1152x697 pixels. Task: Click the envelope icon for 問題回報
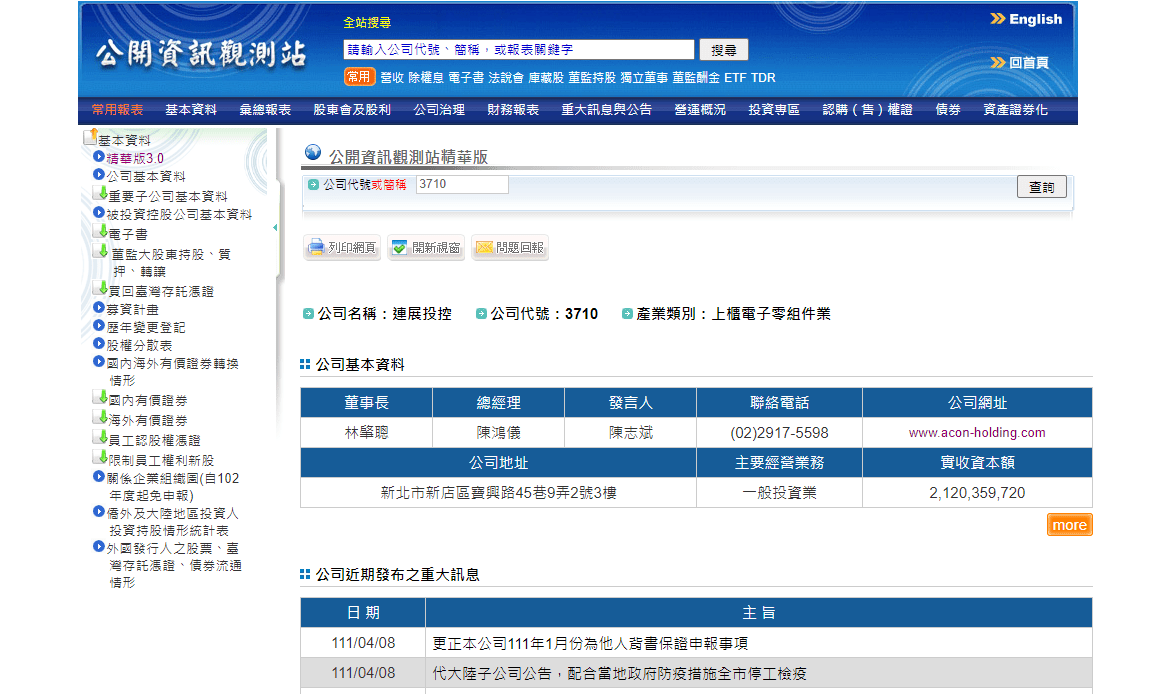pos(484,248)
